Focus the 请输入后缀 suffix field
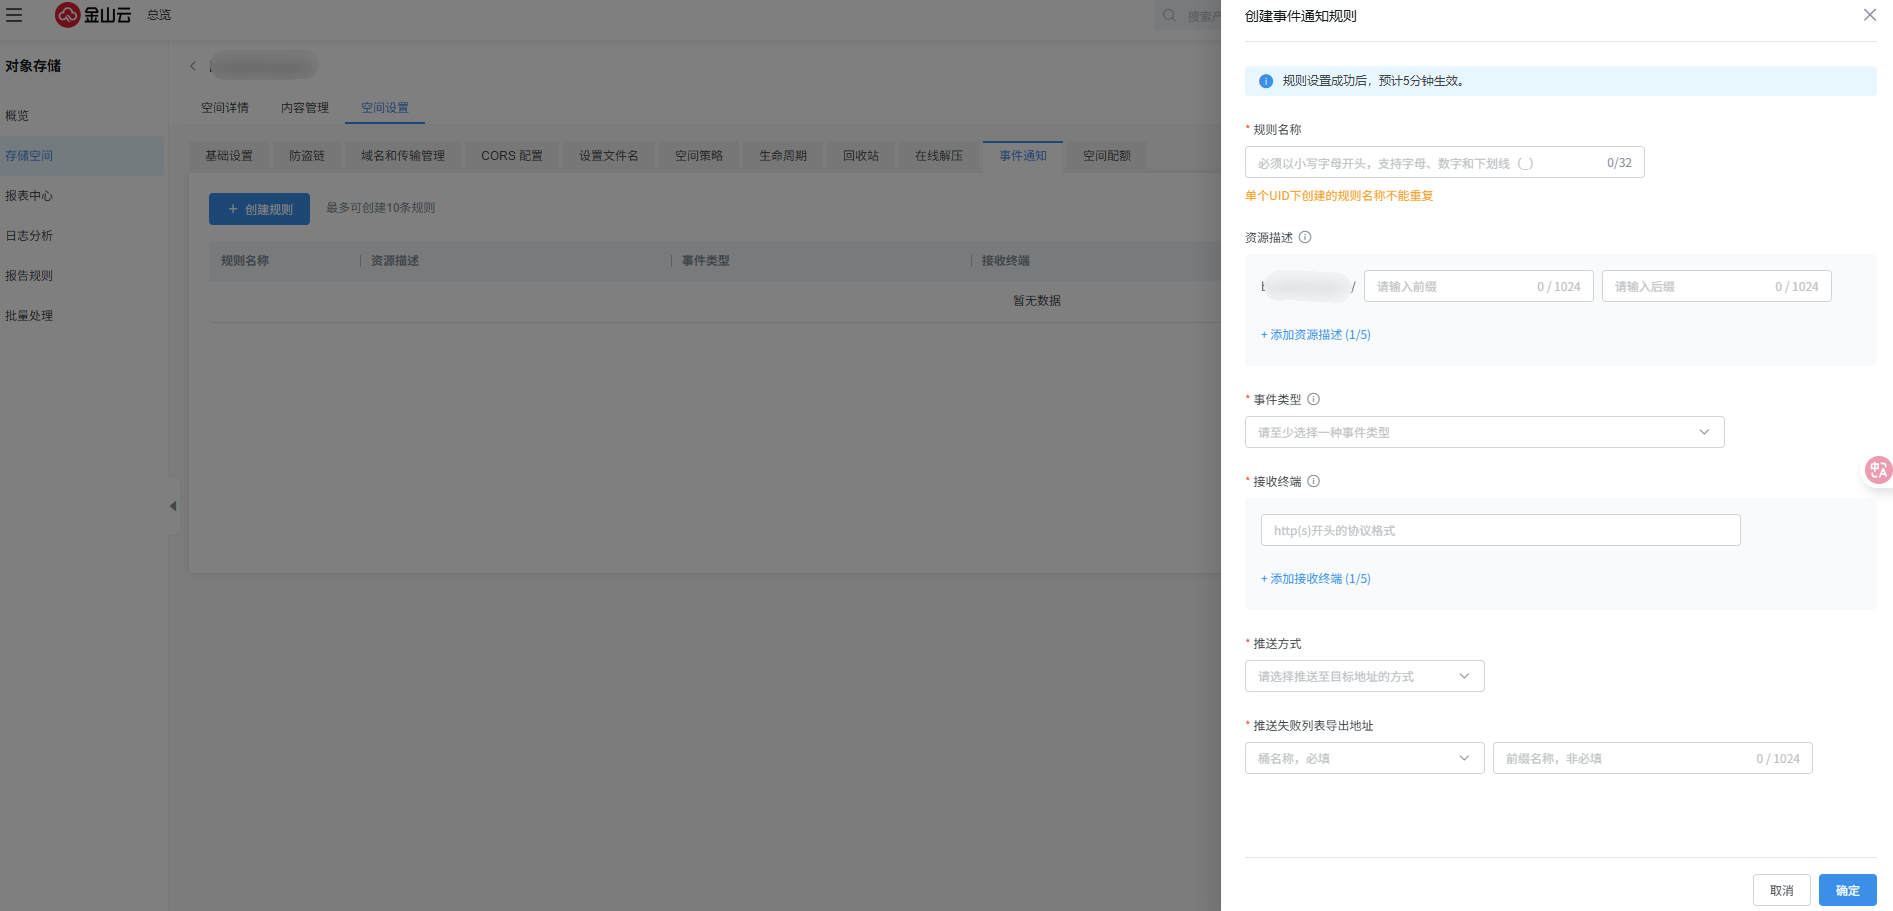 pos(1717,286)
